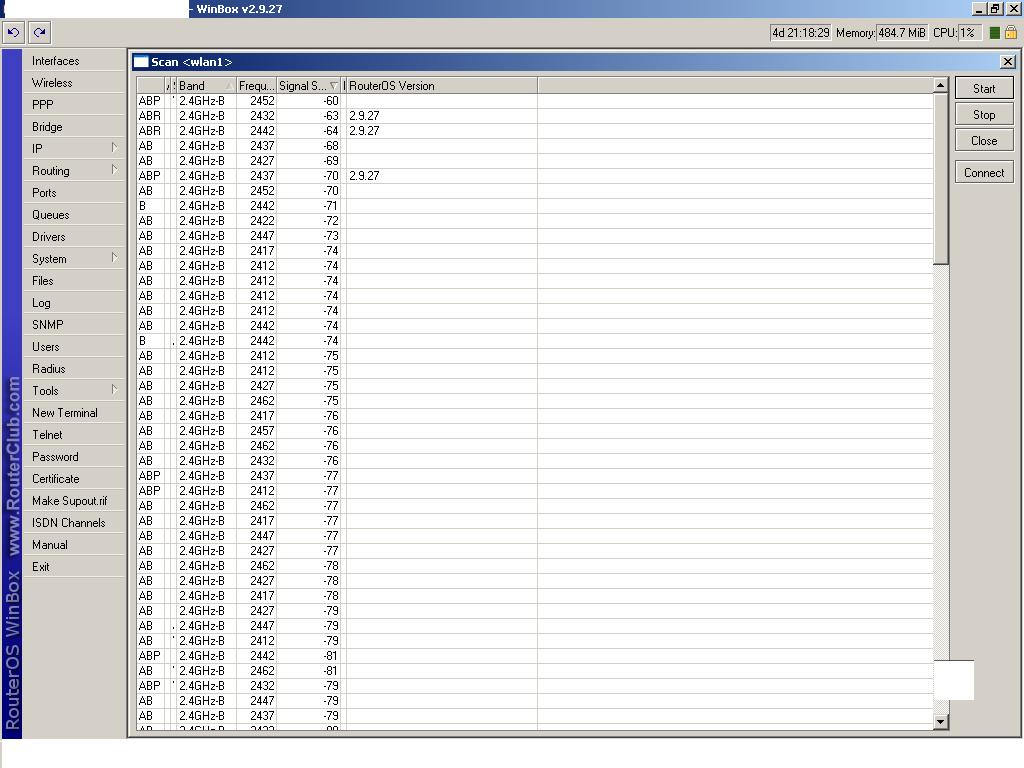Sort by the Signal Strength column header
Screen dimensions: 1024x768
click(309, 86)
